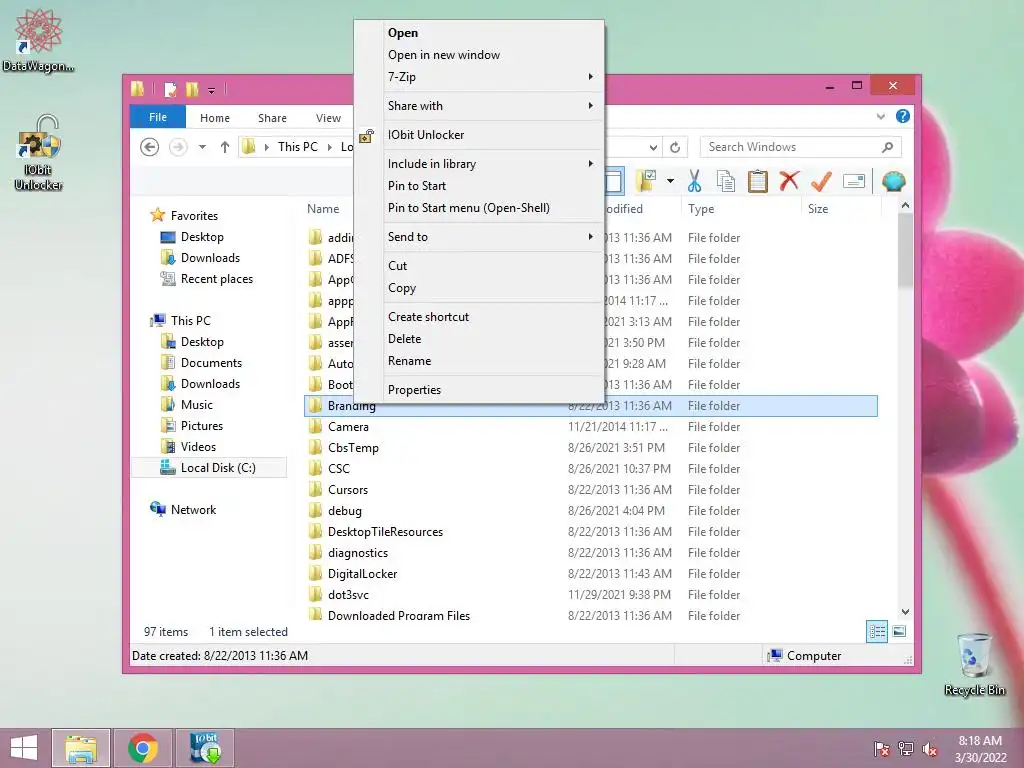The image size is (1024, 768).
Task: Select Local Disk (C:) in navigation pane
Action: 209,468
